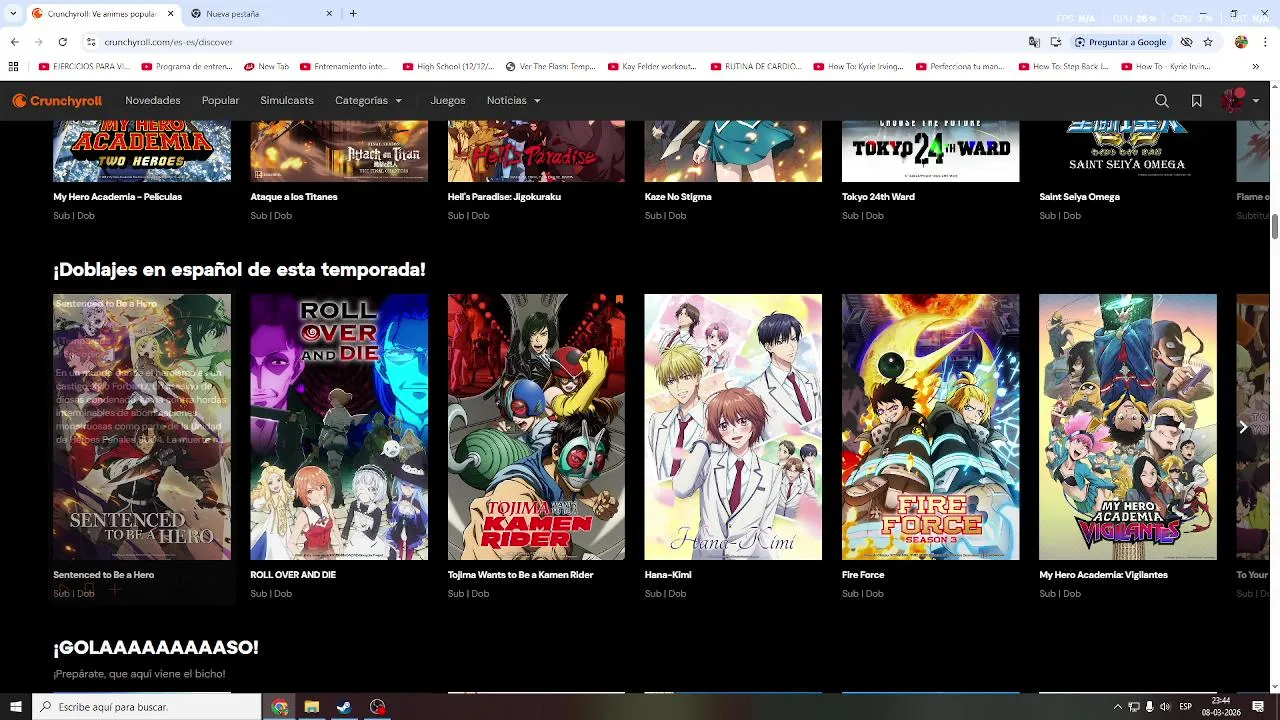Open High School (12/12/... bookmark

click(x=448, y=67)
